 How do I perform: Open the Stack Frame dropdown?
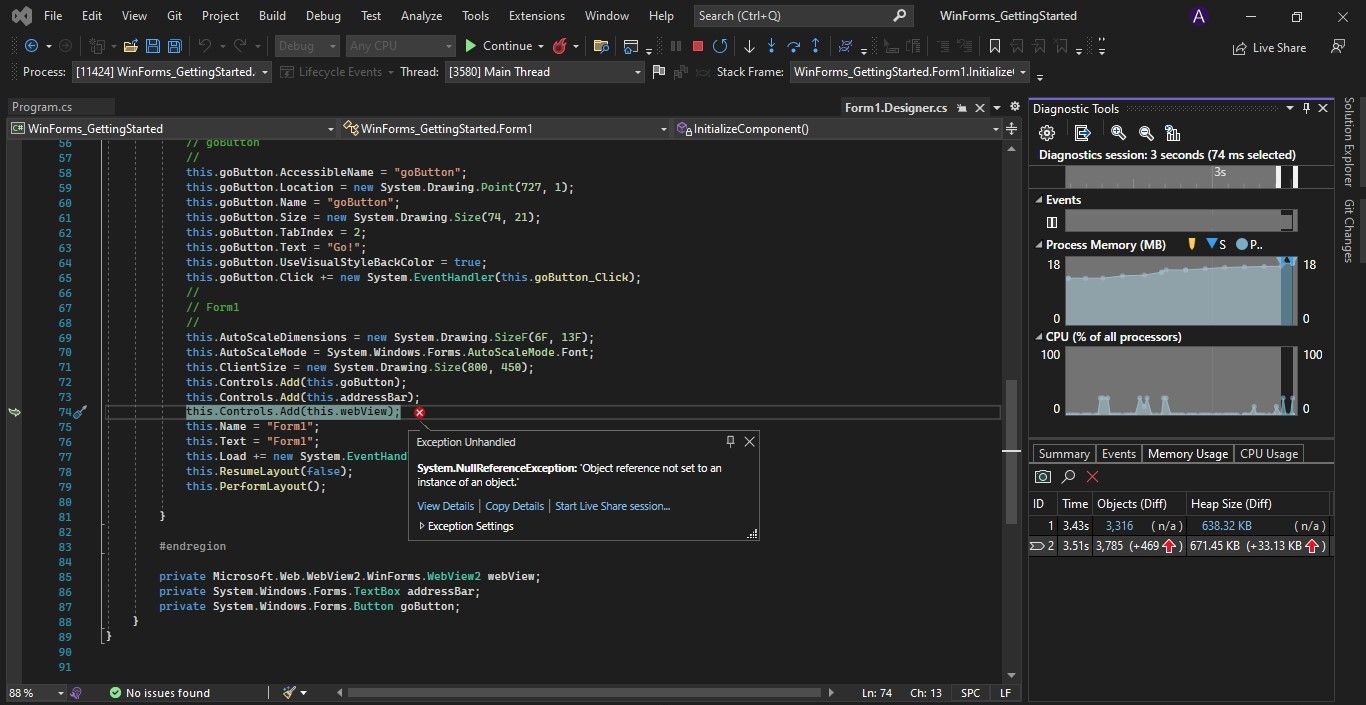[909, 72]
